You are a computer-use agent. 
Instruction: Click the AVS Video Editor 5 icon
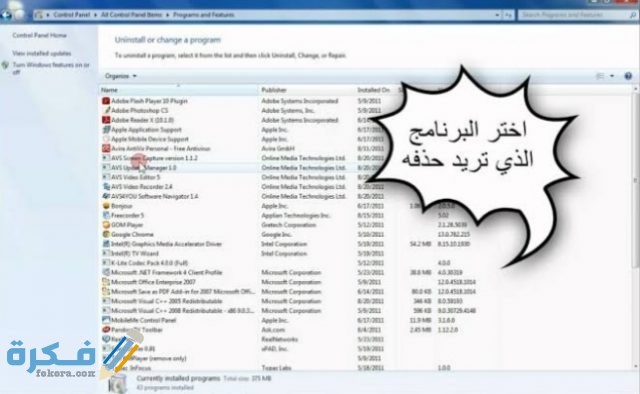[106, 177]
